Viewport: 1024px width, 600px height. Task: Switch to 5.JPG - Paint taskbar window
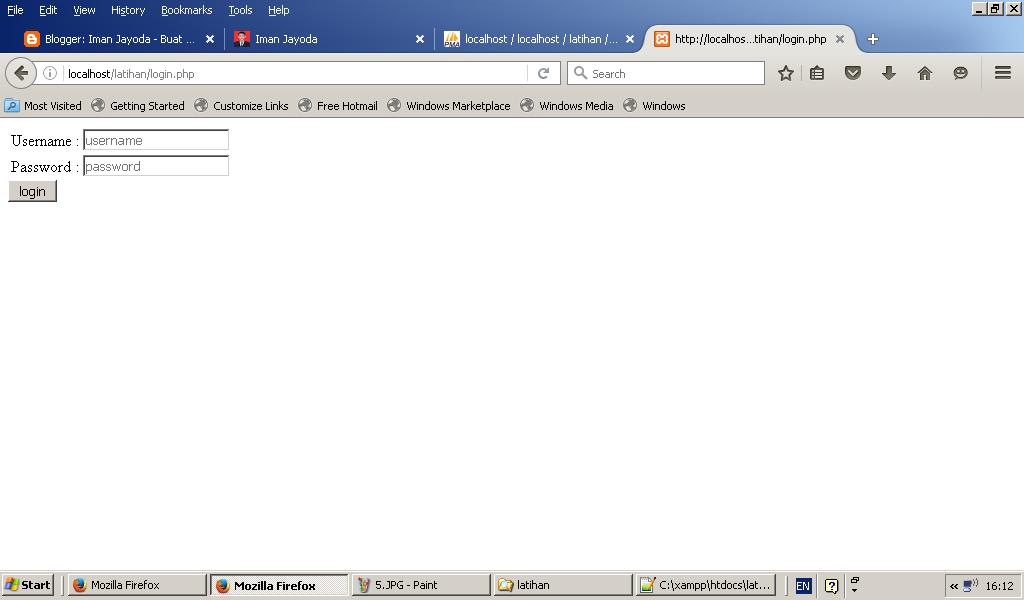421,585
